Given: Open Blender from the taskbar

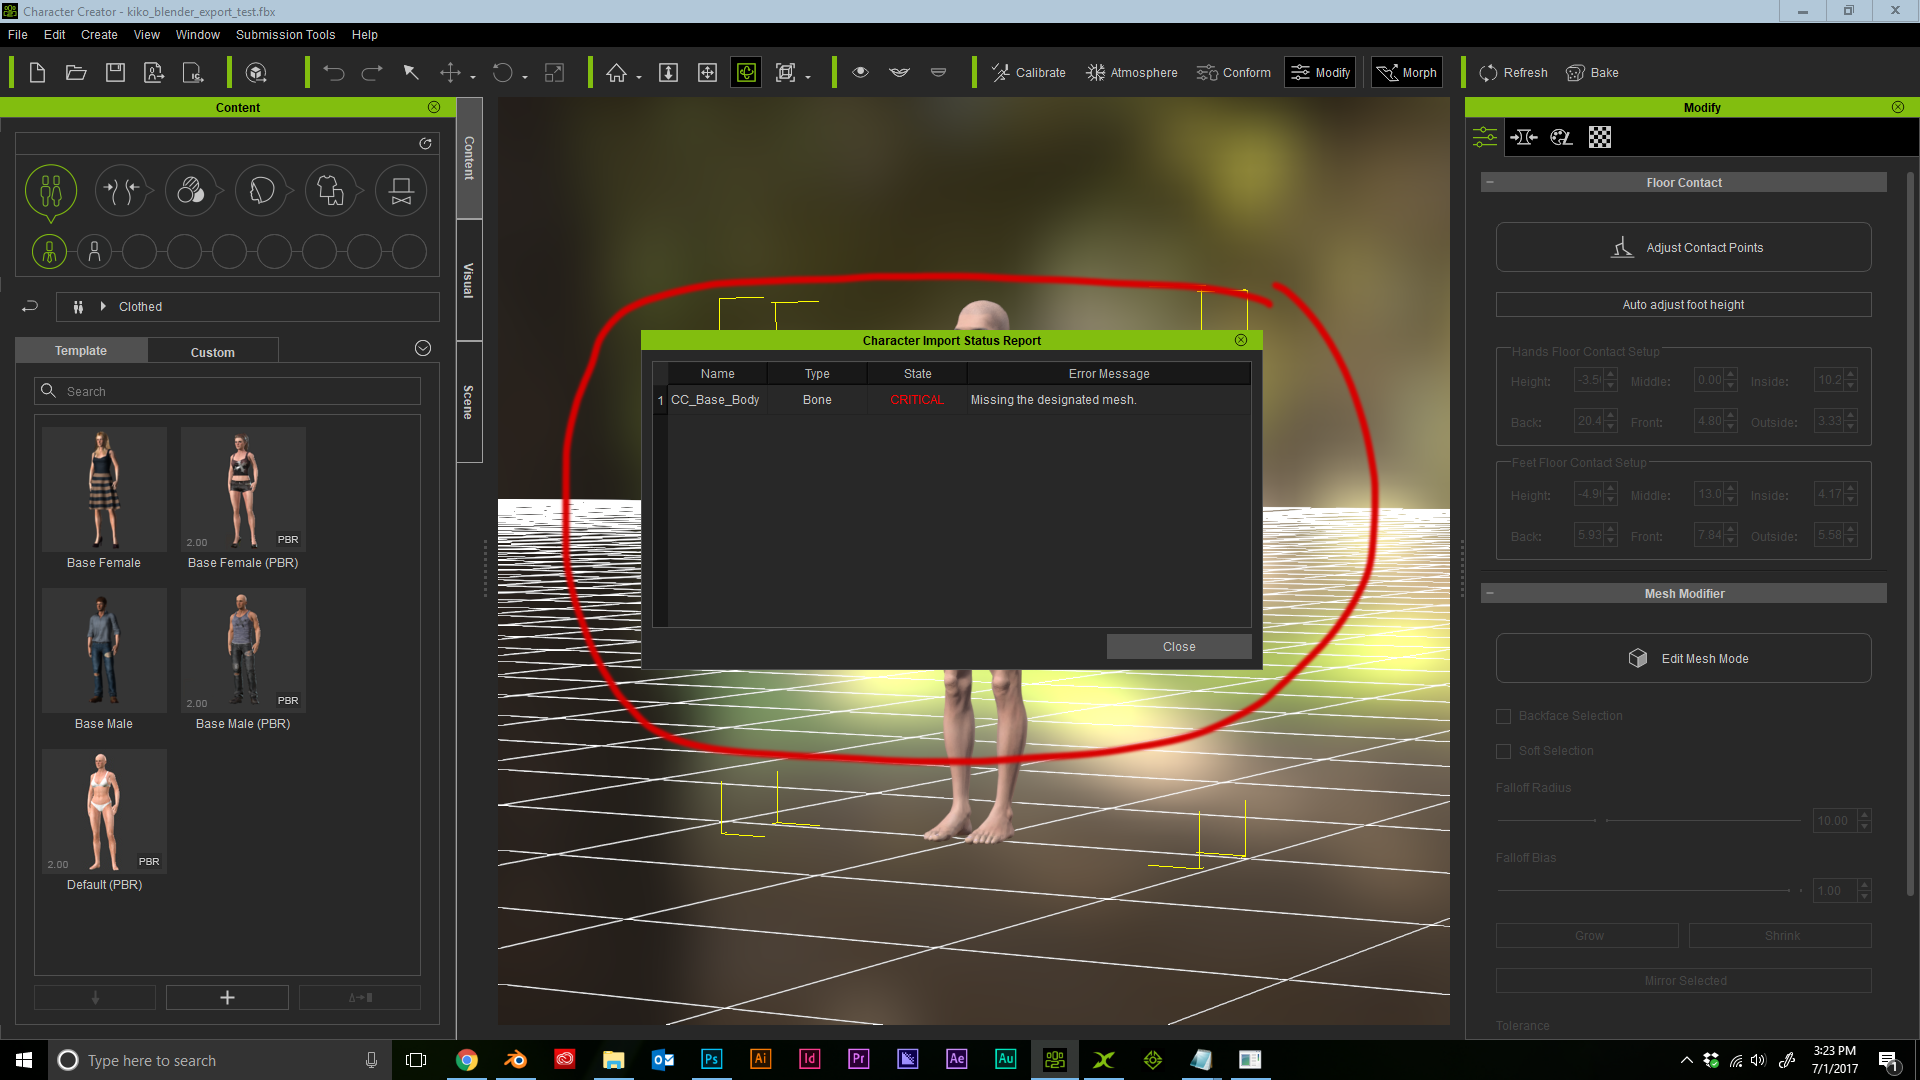Looking at the screenshot, I should [515, 1059].
